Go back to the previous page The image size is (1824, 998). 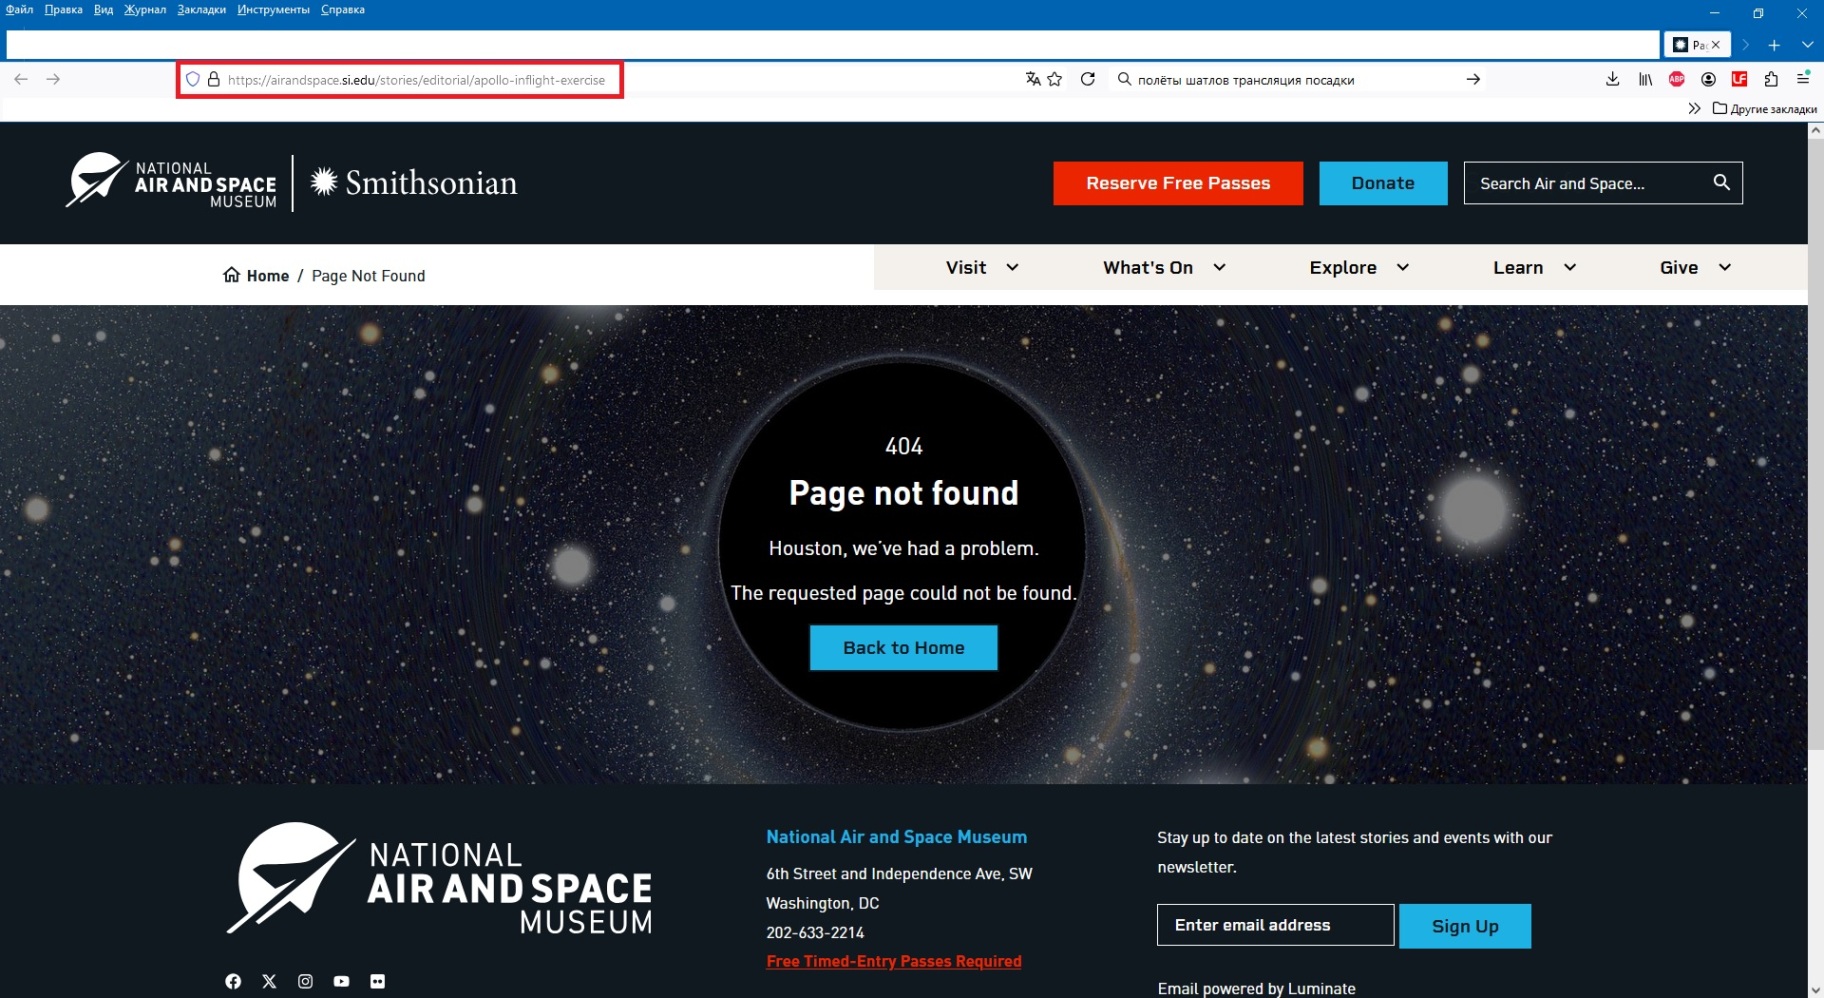21,79
